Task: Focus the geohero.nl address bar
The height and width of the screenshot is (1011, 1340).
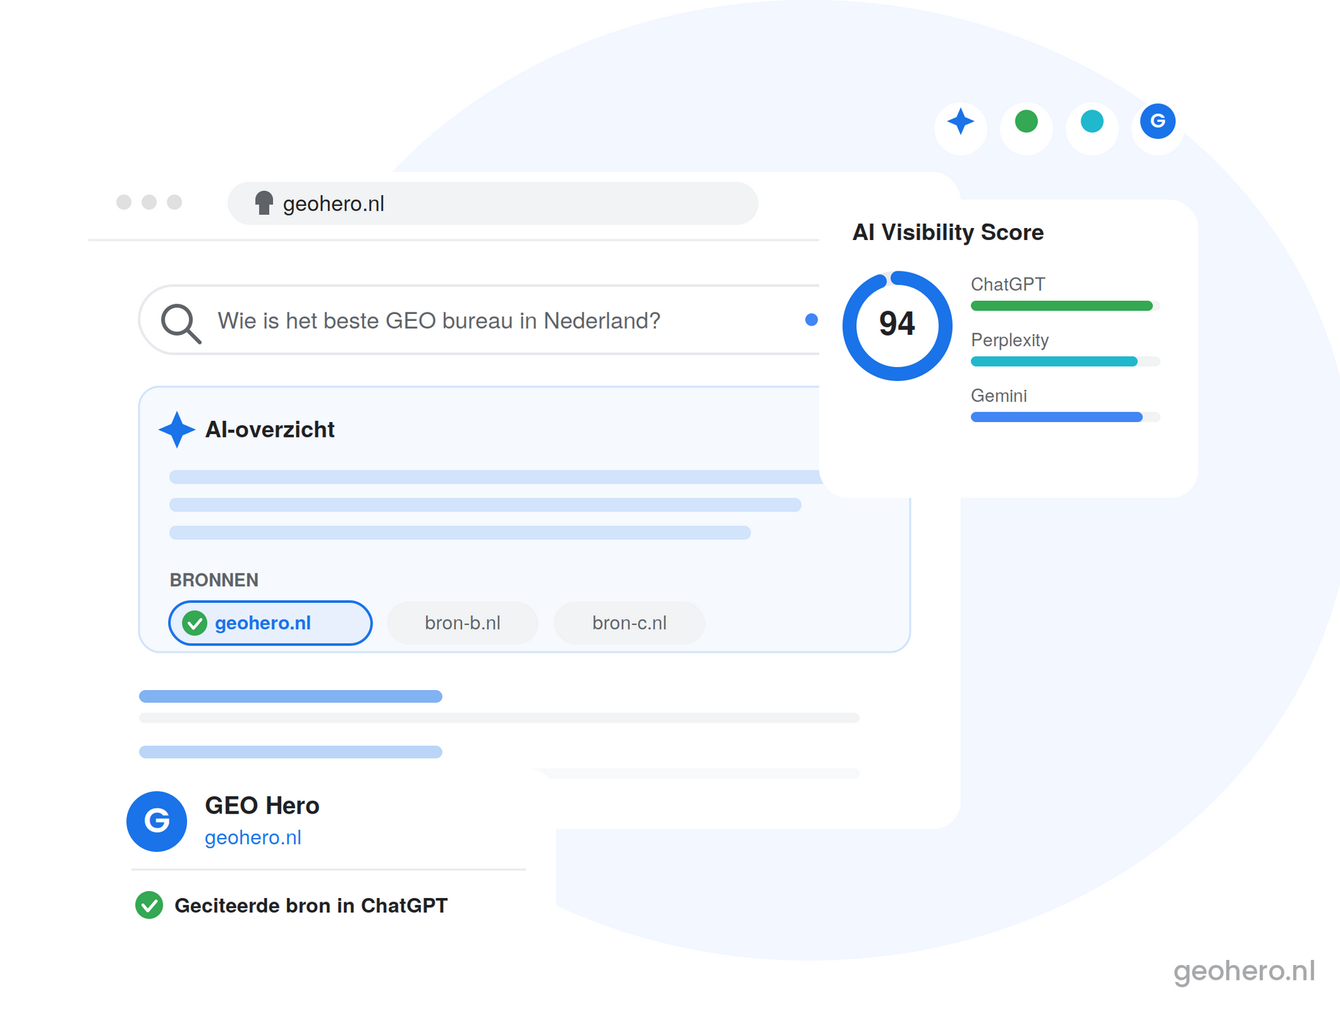Action: 493,203
